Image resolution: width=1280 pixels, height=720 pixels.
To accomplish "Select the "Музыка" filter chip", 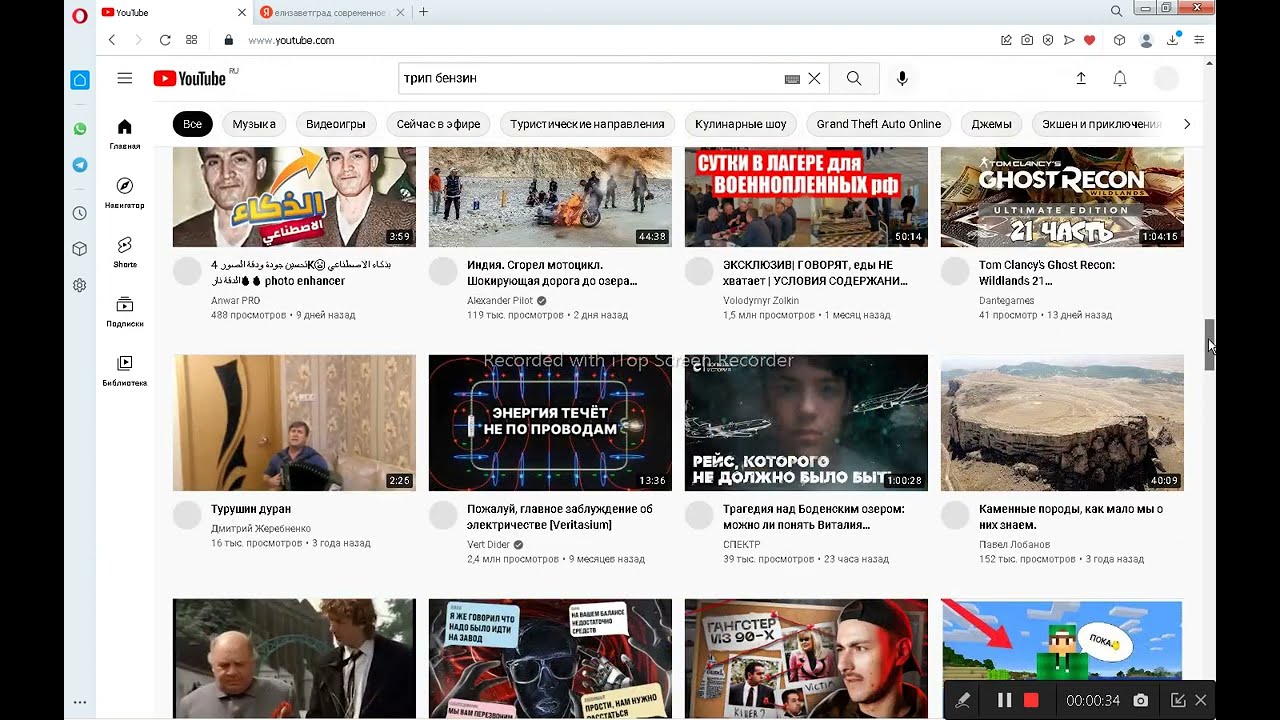I will 254,124.
